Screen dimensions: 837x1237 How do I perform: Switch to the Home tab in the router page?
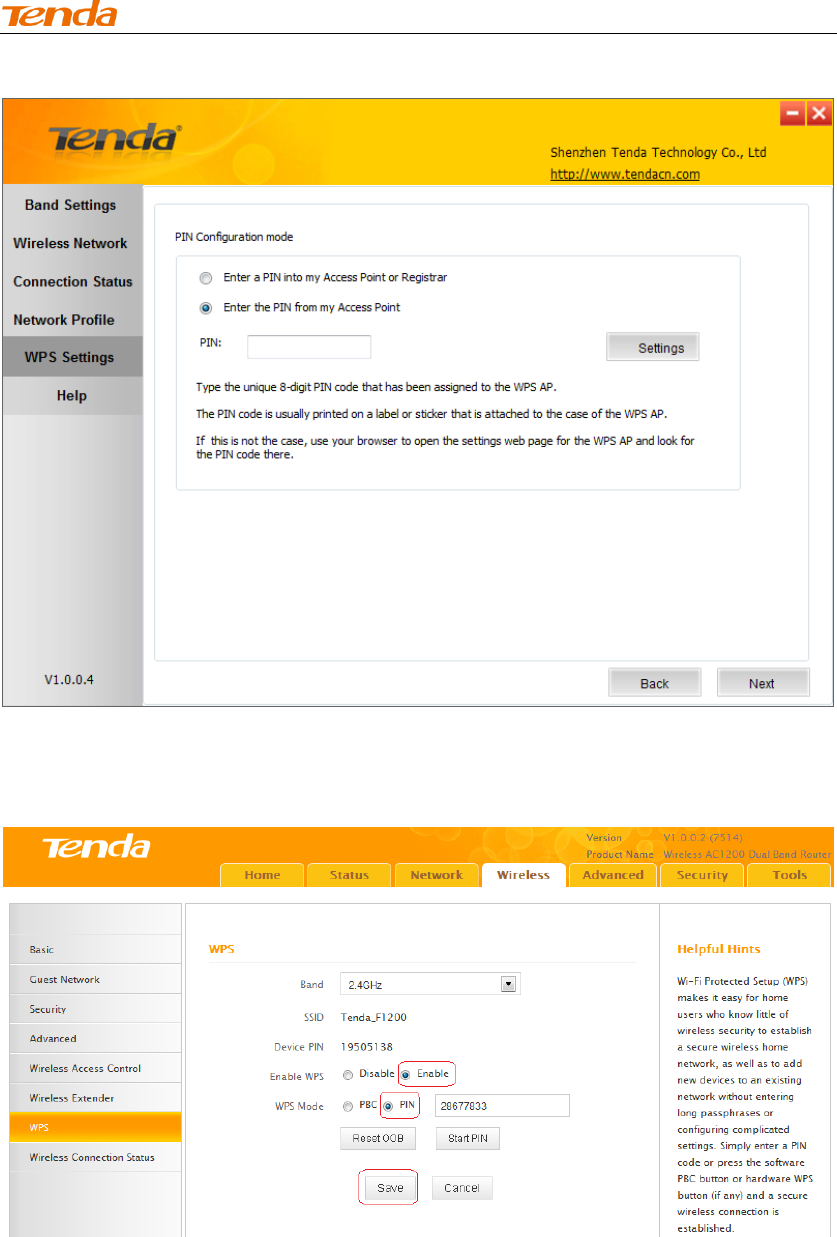(262, 874)
